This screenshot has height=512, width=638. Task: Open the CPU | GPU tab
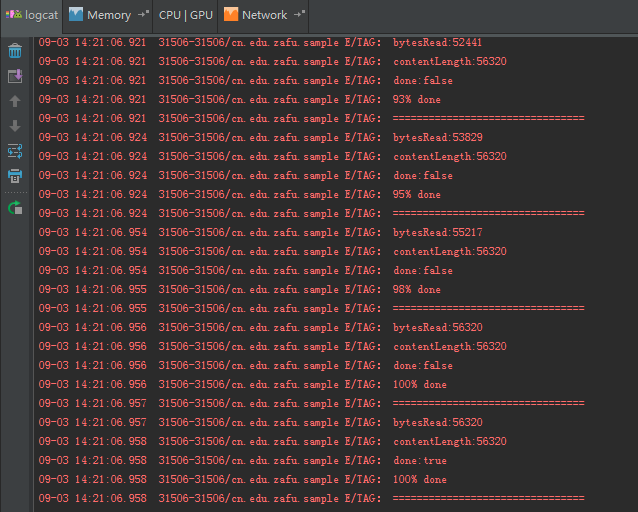(186, 15)
